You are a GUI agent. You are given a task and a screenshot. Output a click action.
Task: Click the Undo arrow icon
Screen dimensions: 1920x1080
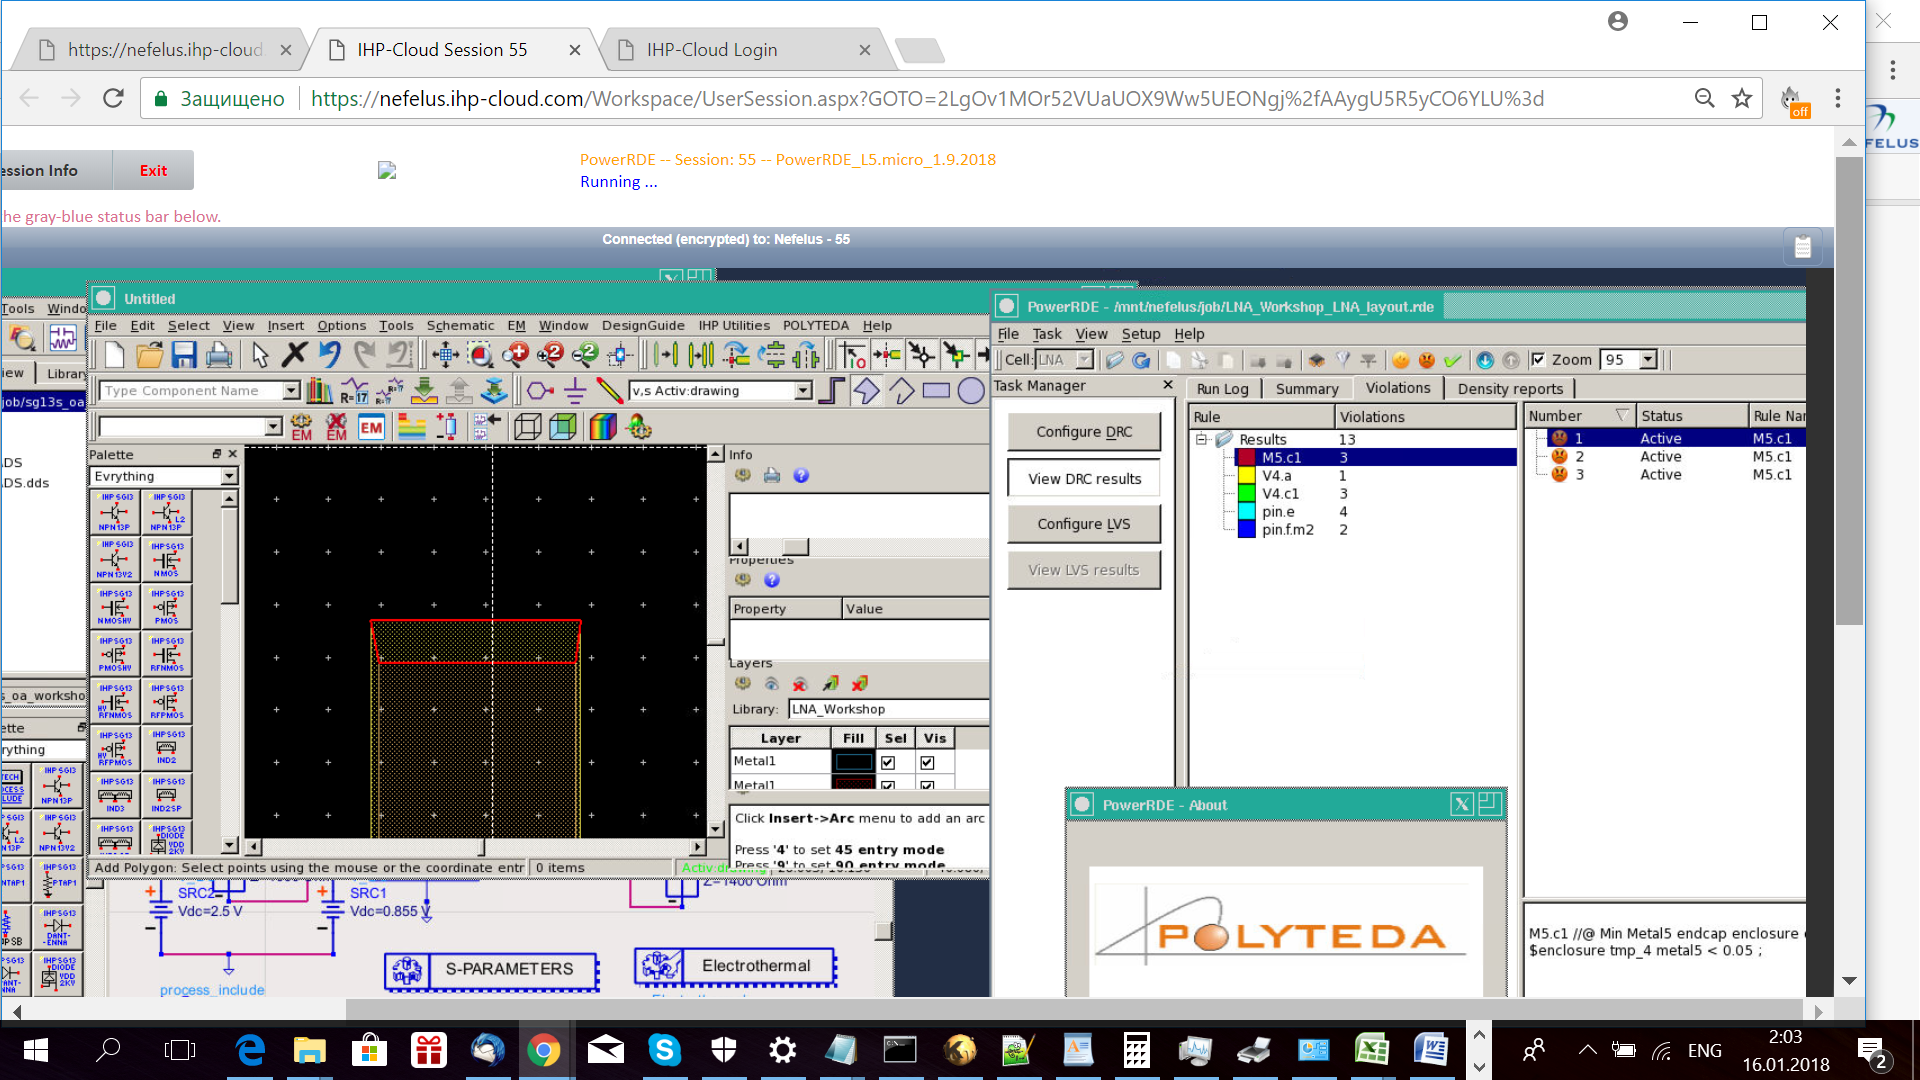(329, 355)
